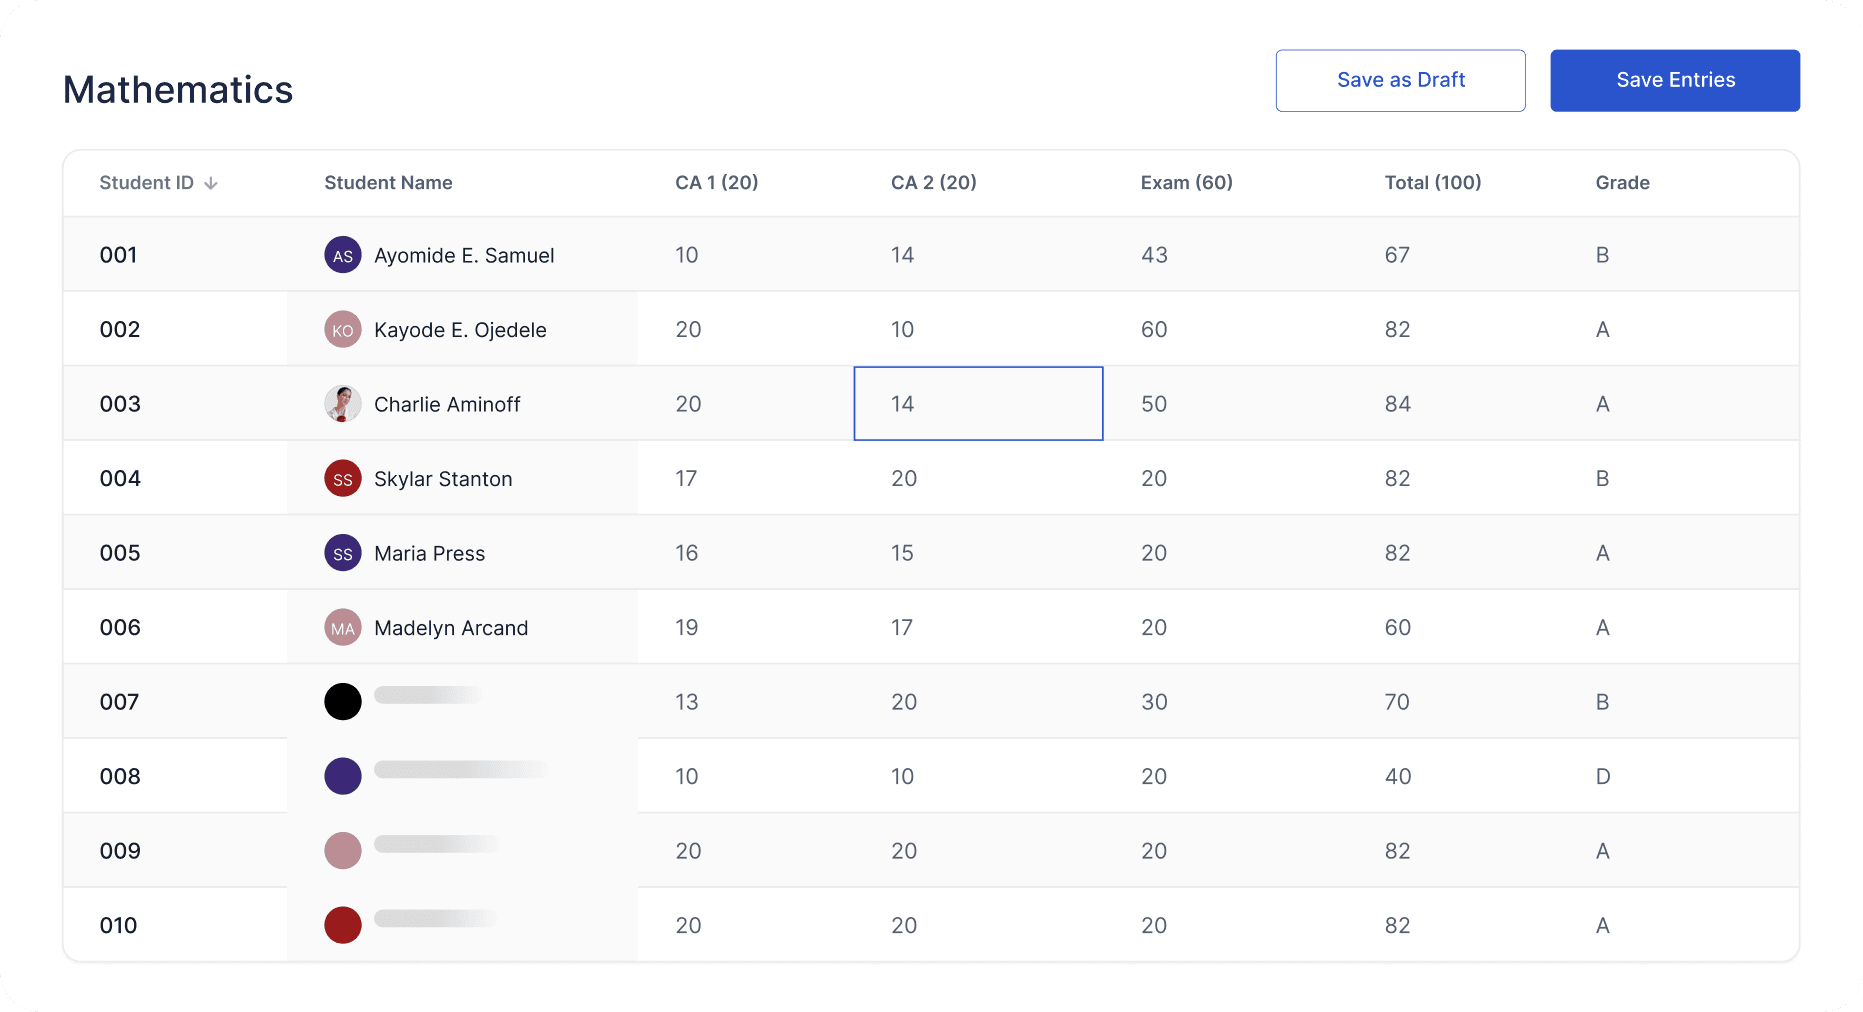Click Kayode E. Ojedele's KO avatar
This screenshot has width=1863, height=1012.
[342, 330]
